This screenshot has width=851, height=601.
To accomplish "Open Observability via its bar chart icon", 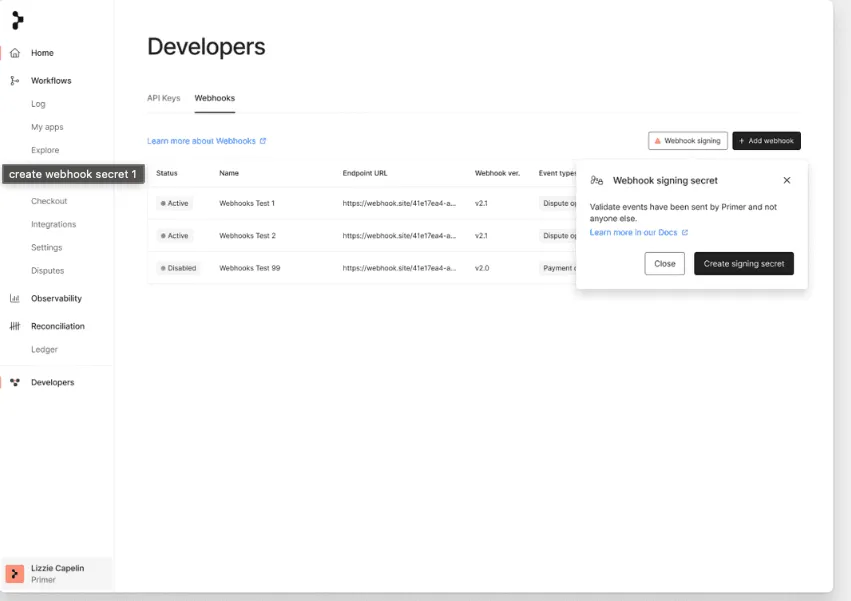I will click(15, 299).
